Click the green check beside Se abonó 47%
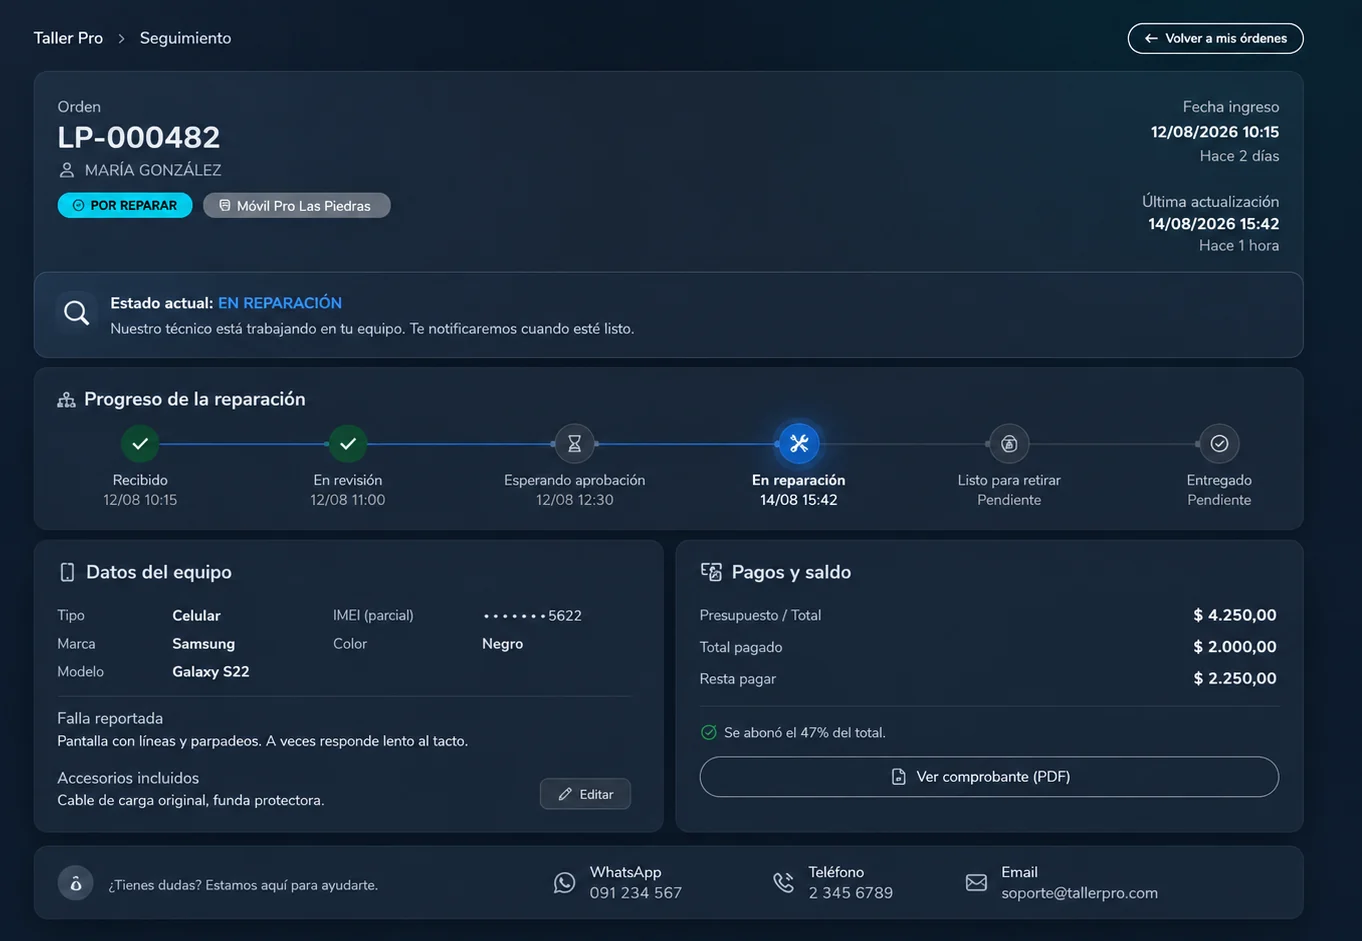Image resolution: width=1362 pixels, height=941 pixels. 708,733
